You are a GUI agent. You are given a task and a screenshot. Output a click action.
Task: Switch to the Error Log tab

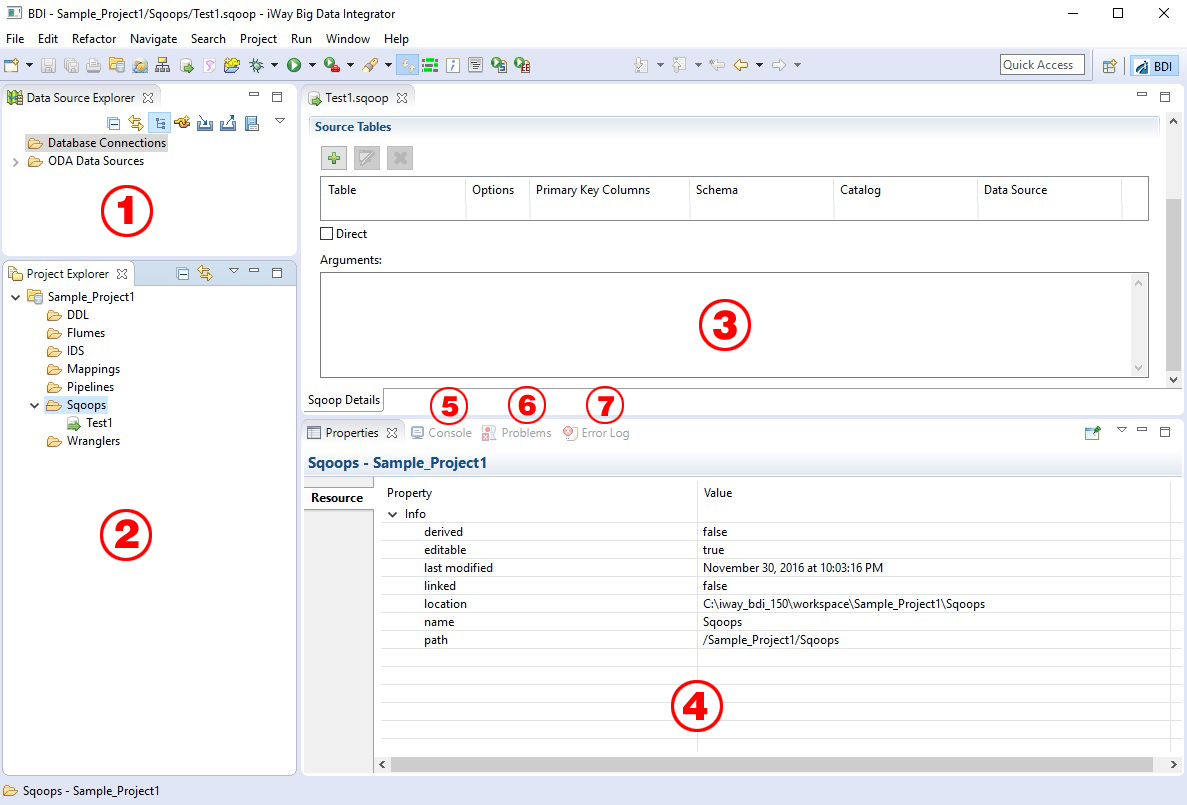point(597,432)
